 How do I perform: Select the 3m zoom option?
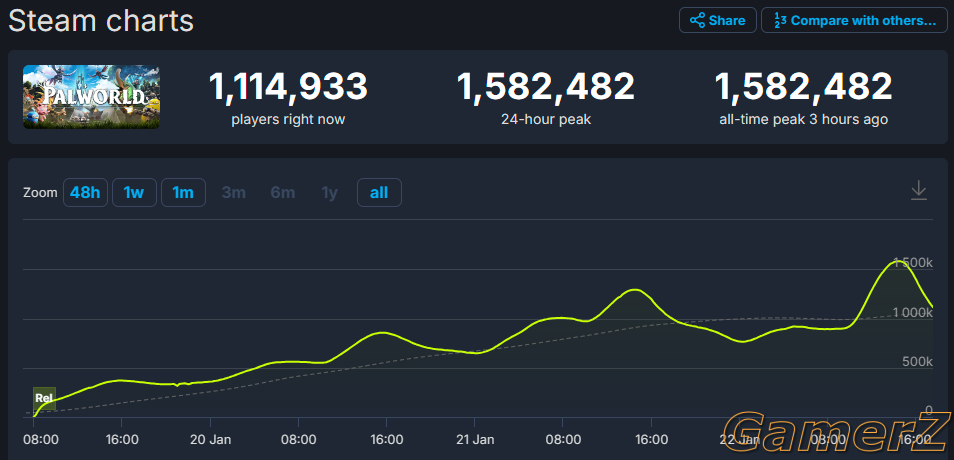[234, 193]
